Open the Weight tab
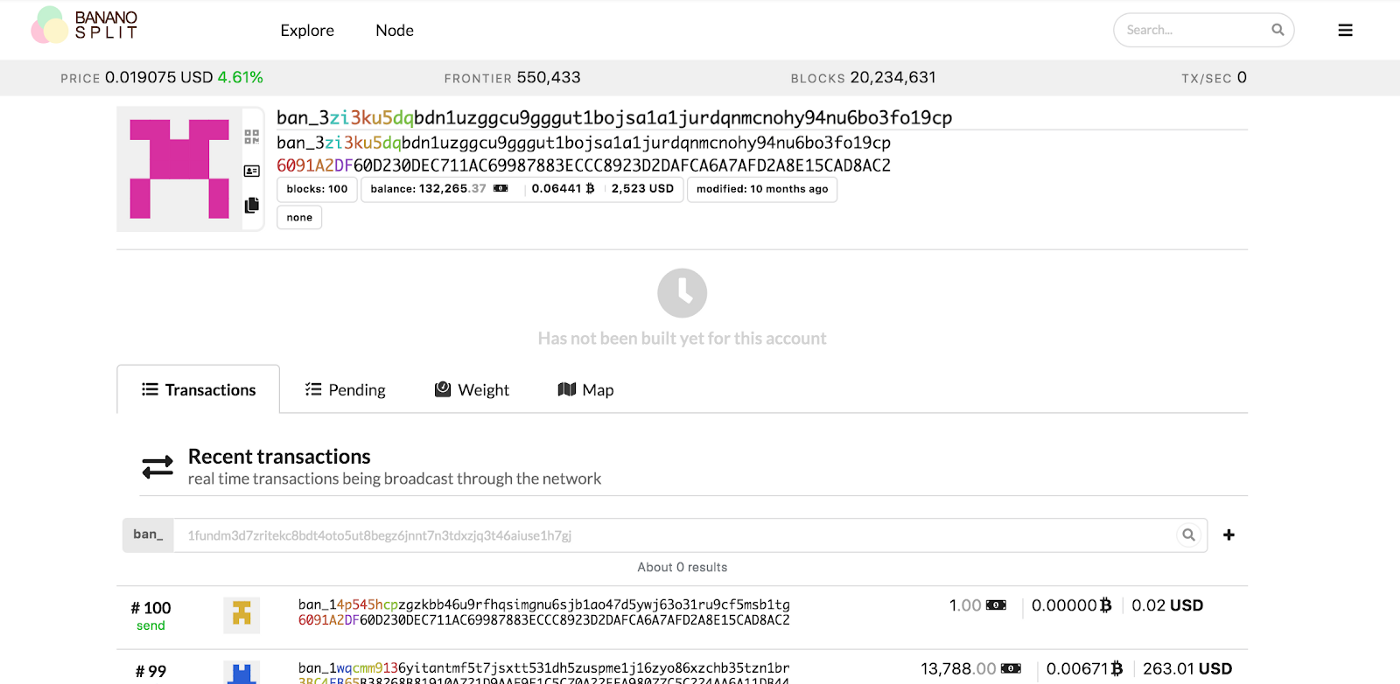The height and width of the screenshot is (684, 1400). tap(472, 390)
